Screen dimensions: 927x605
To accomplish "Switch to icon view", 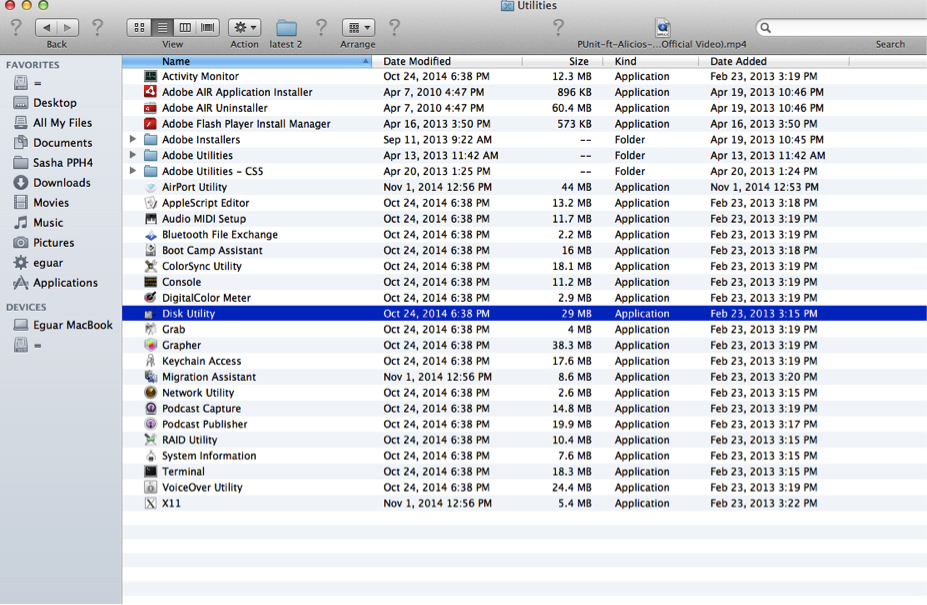I will [x=139, y=27].
